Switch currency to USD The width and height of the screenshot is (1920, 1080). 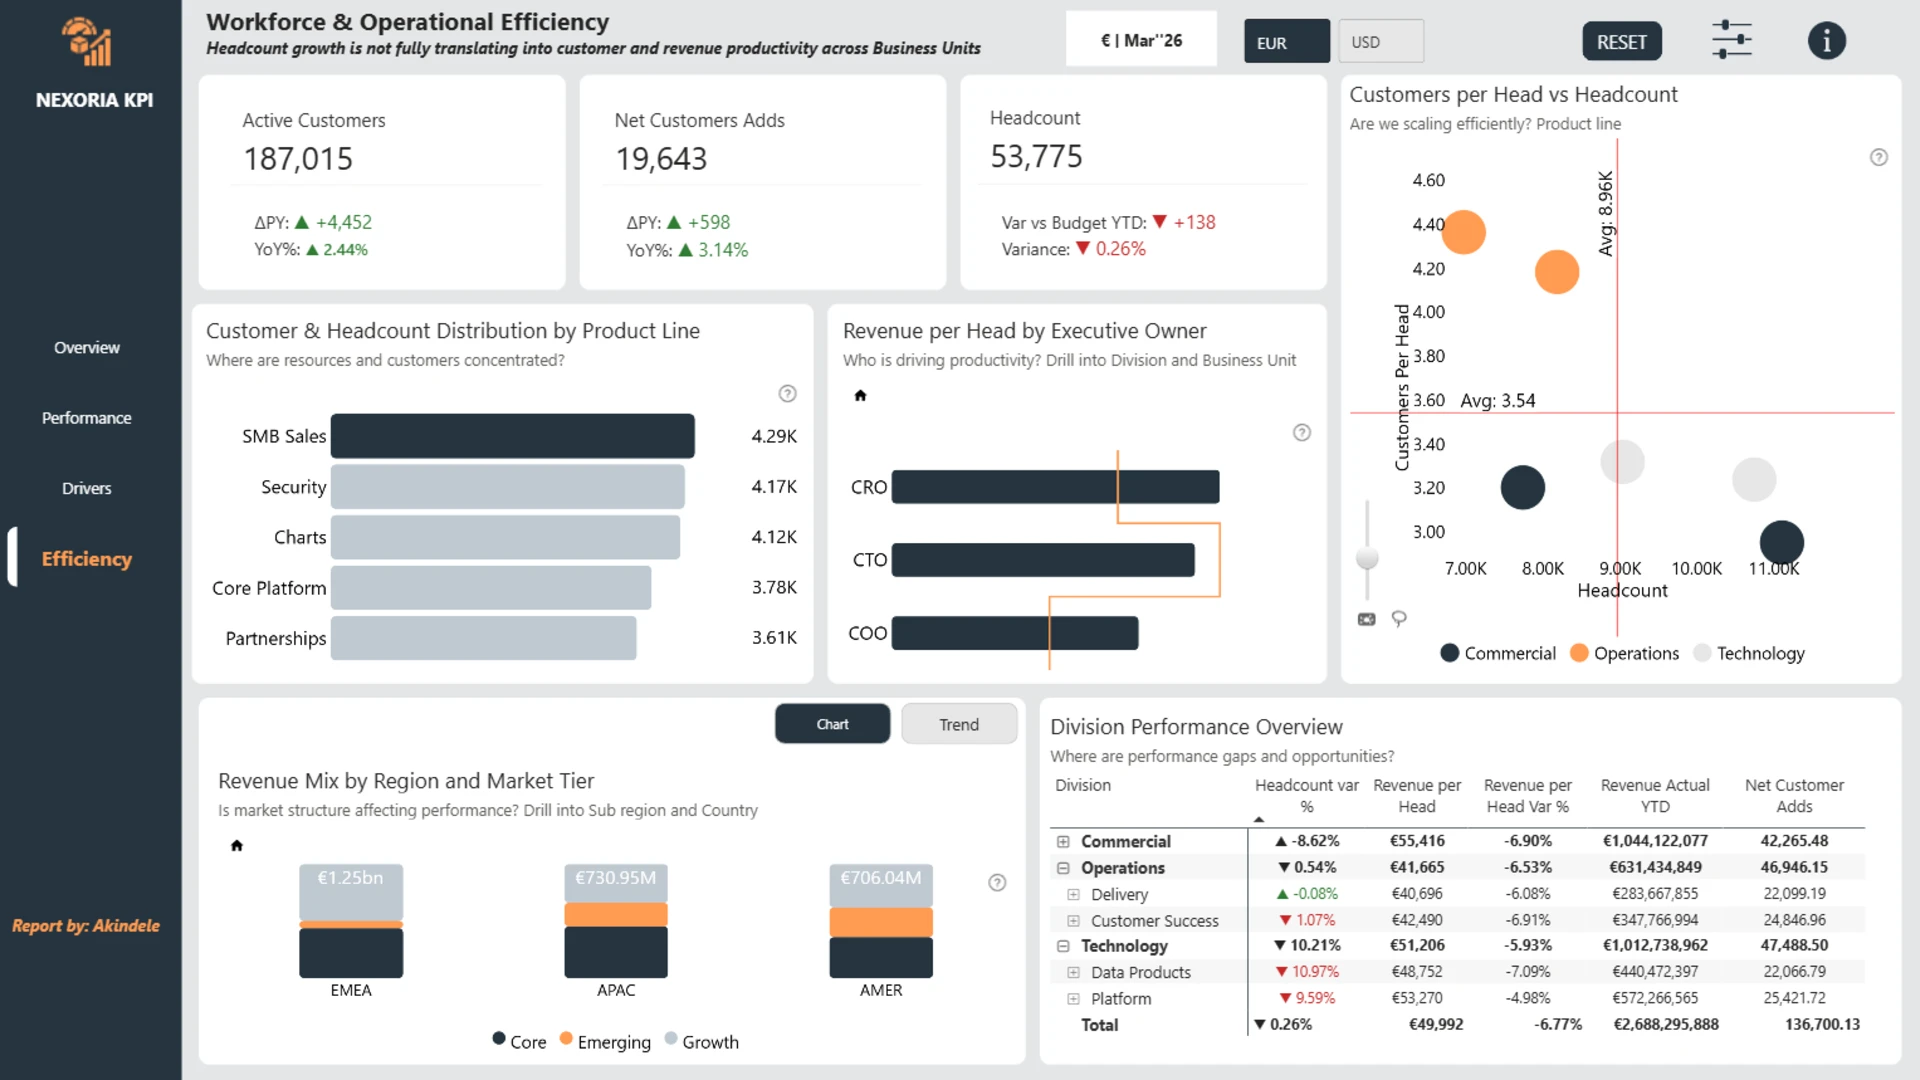coord(1380,42)
